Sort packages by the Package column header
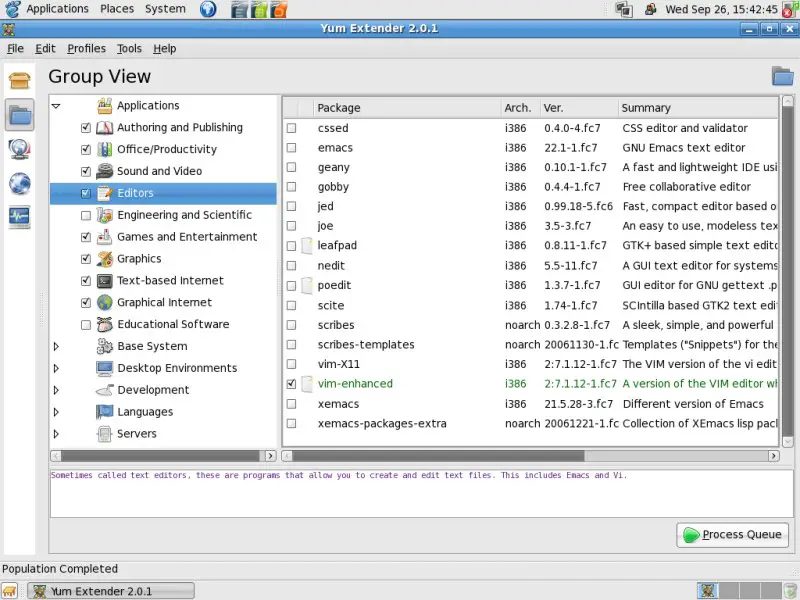 407,108
